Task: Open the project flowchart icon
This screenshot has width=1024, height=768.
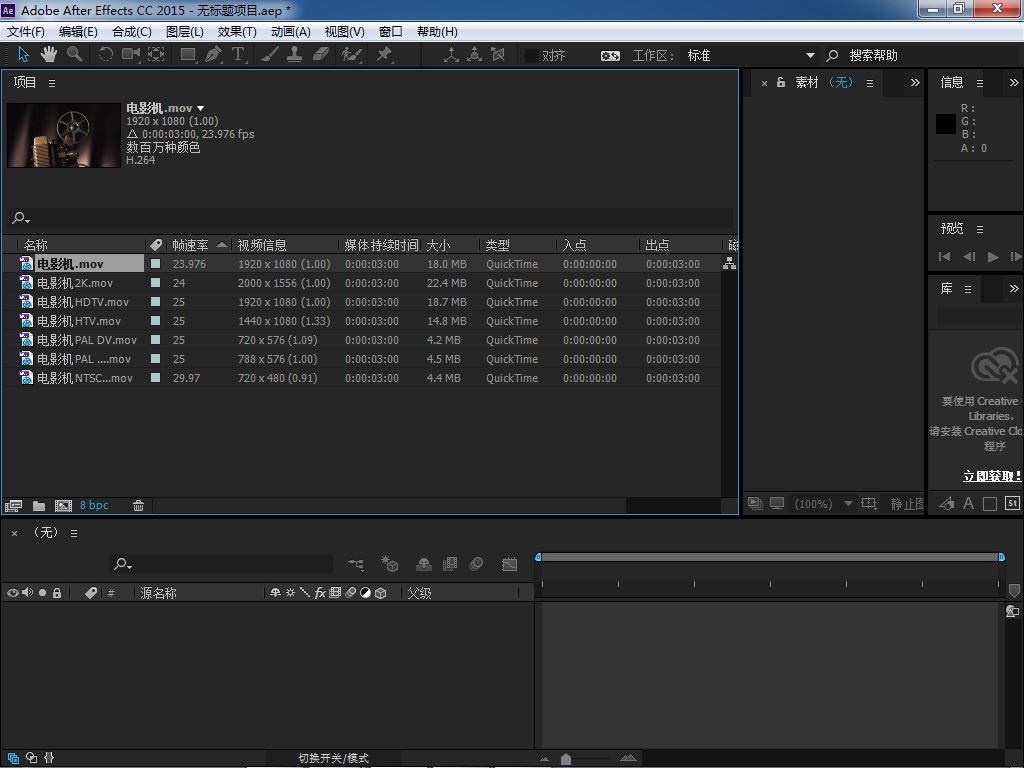Action: [729, 264]
